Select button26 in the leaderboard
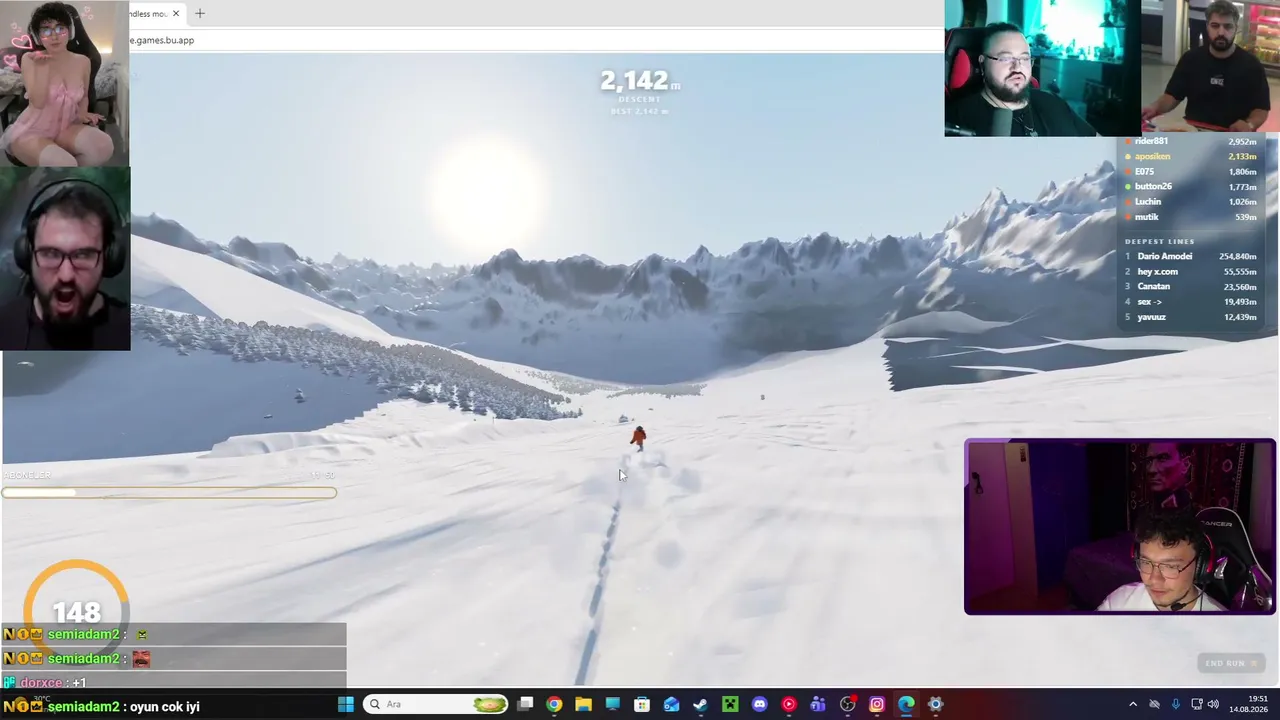This screenshot has width=1280, height=720. click(1190, 186)
